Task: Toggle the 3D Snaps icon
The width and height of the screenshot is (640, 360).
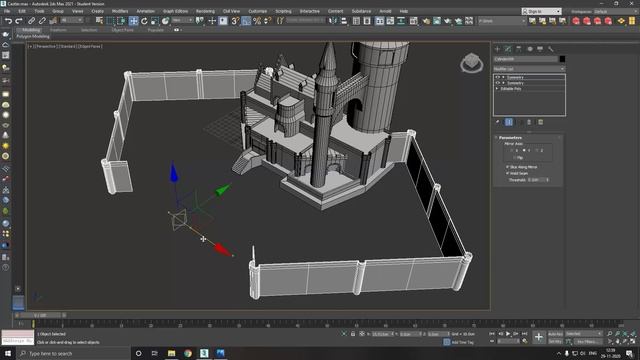Action: (x=235, y=21)
